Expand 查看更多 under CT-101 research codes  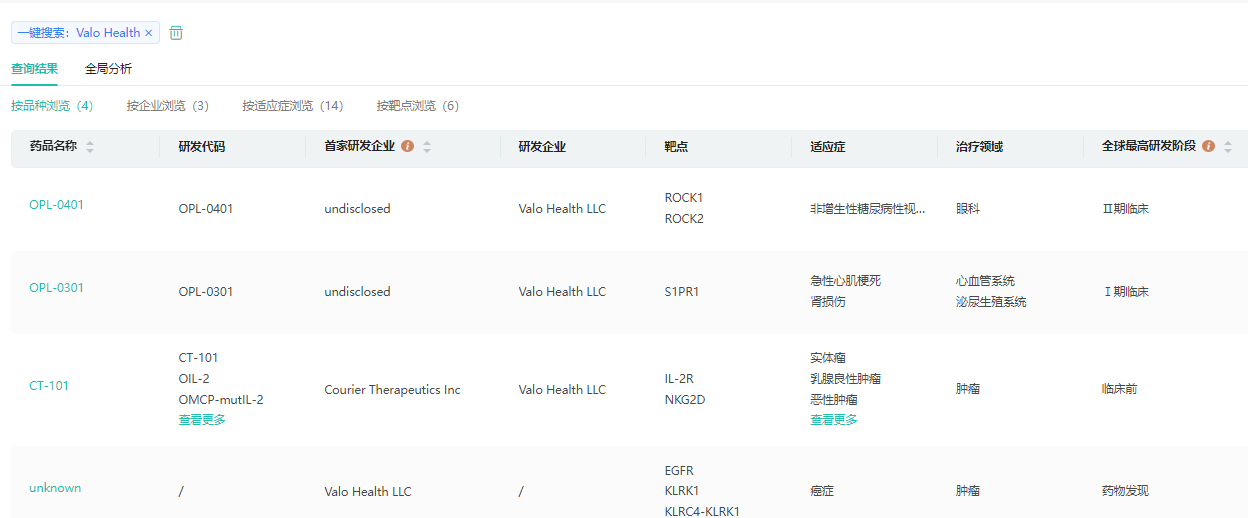point(202,420)
